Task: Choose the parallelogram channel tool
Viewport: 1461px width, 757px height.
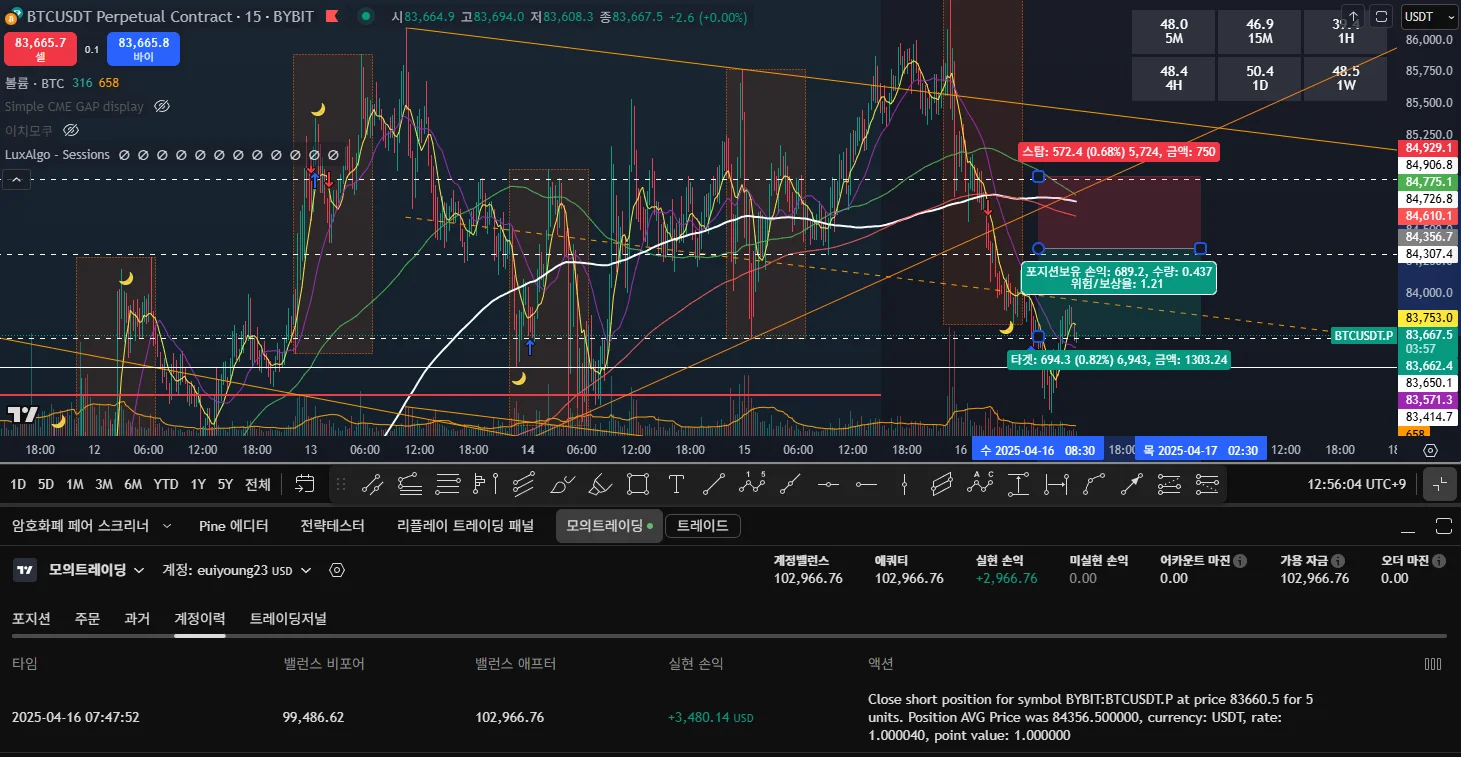Action: [942, 485]
